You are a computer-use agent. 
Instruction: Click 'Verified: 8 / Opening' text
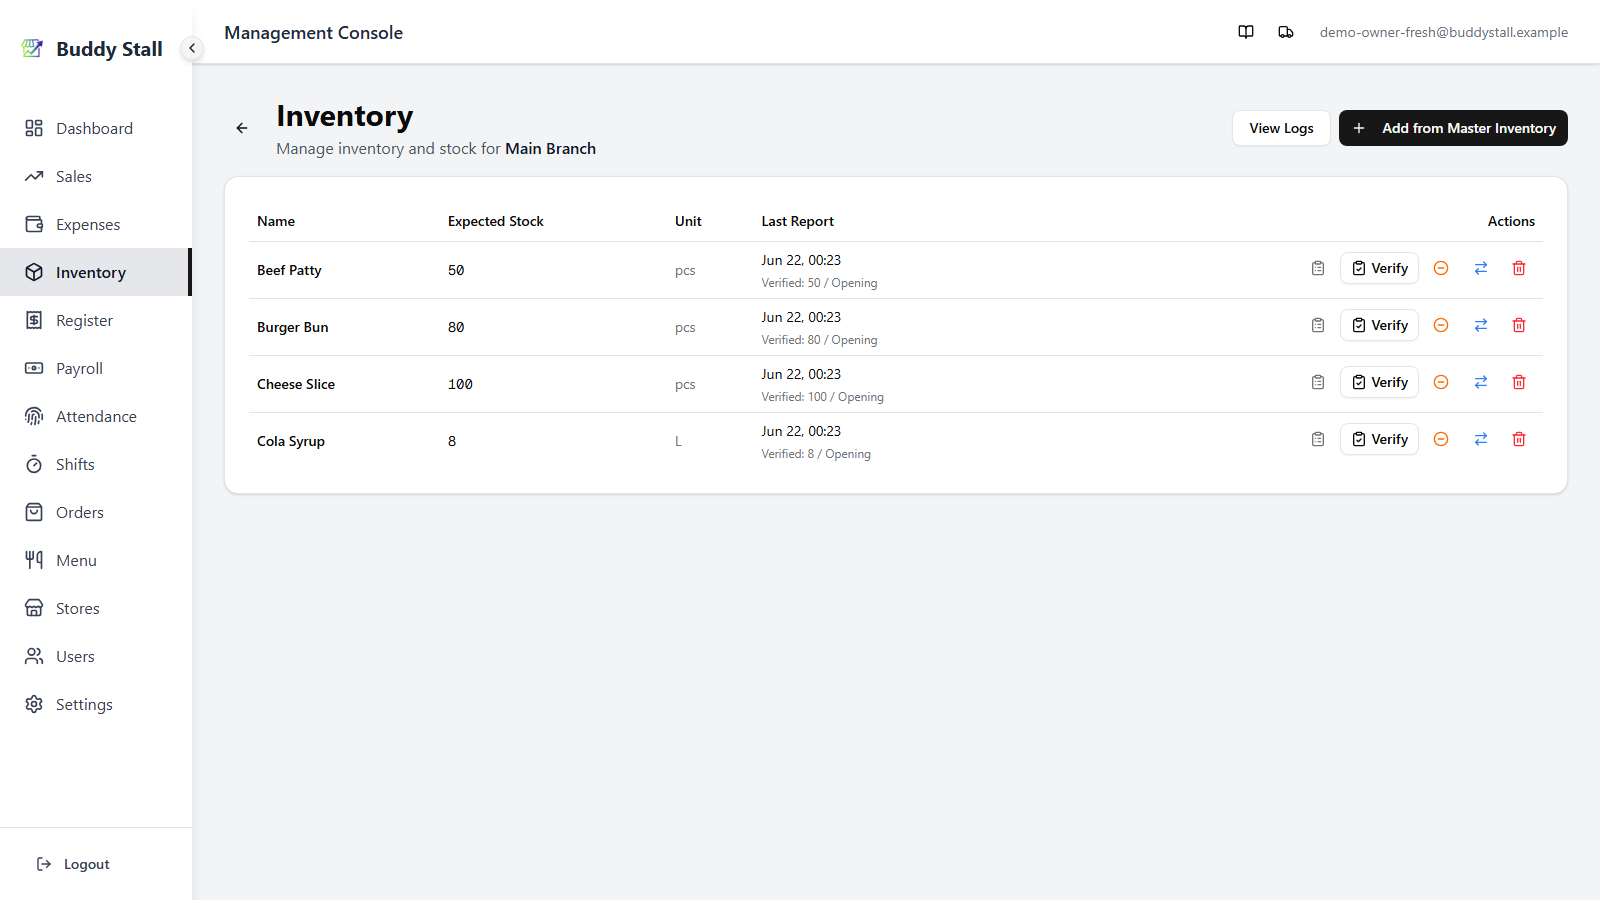coord(816,454)
